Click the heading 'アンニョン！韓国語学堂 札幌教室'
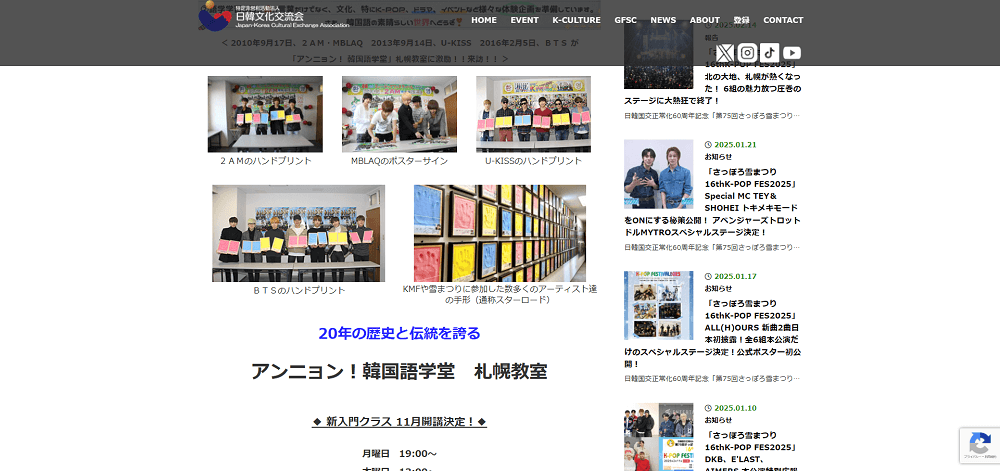 tap(399, 371)
